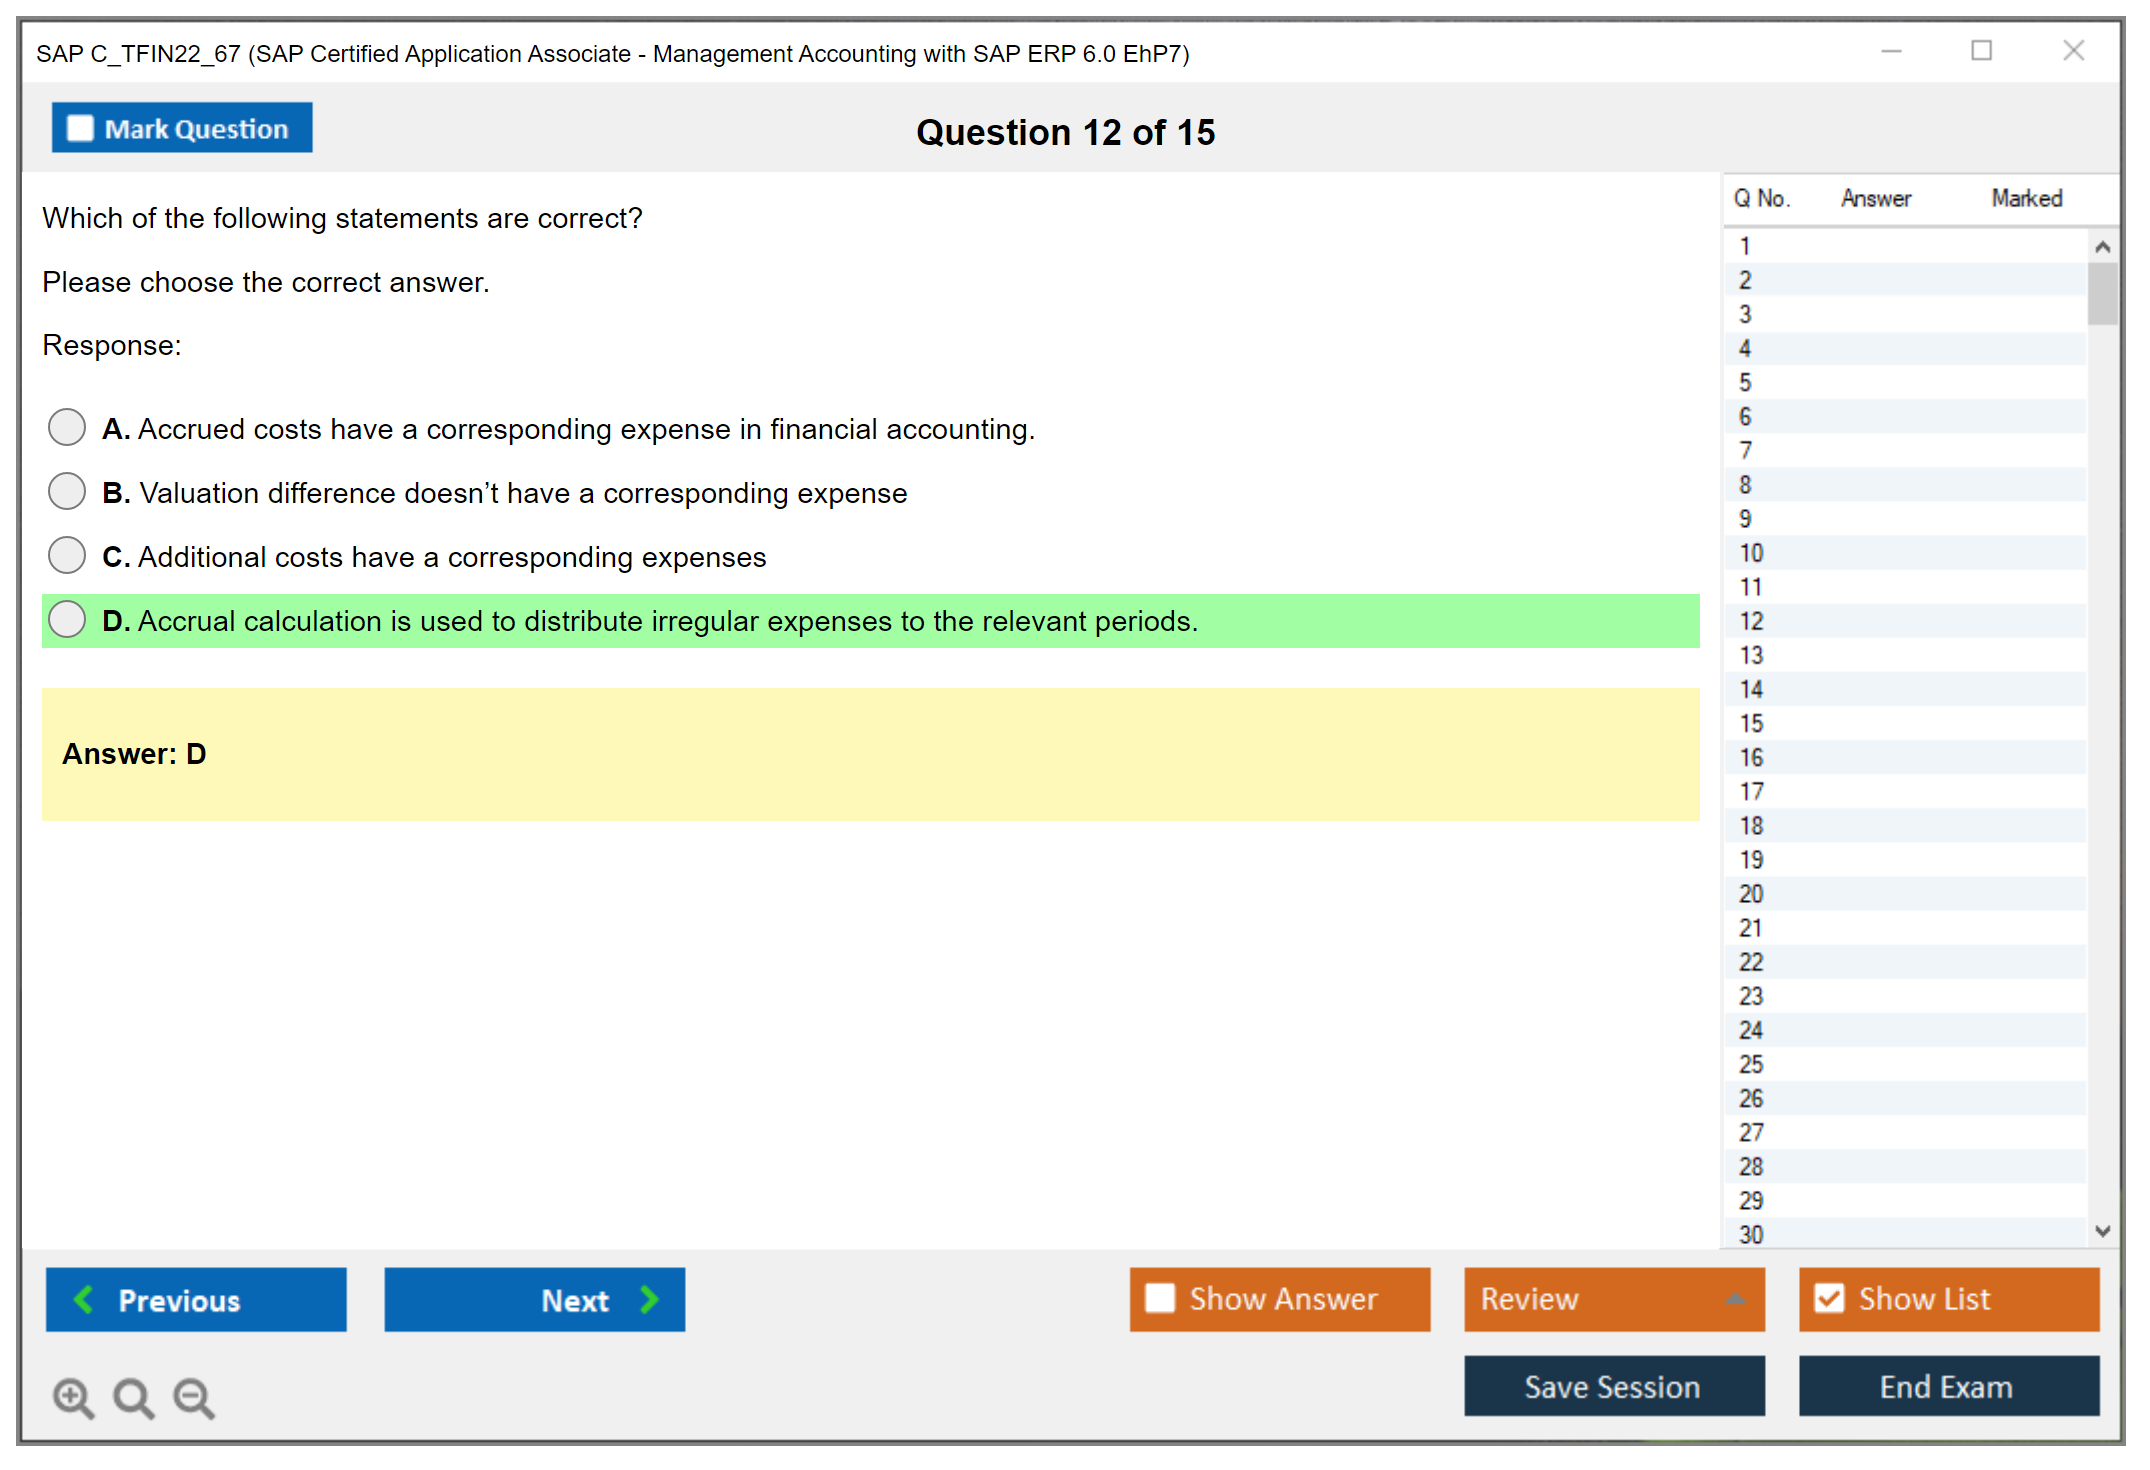Click the green right arrow on Next
The height and width of the screenshot is (1470, 2150).
(649, 1299)
